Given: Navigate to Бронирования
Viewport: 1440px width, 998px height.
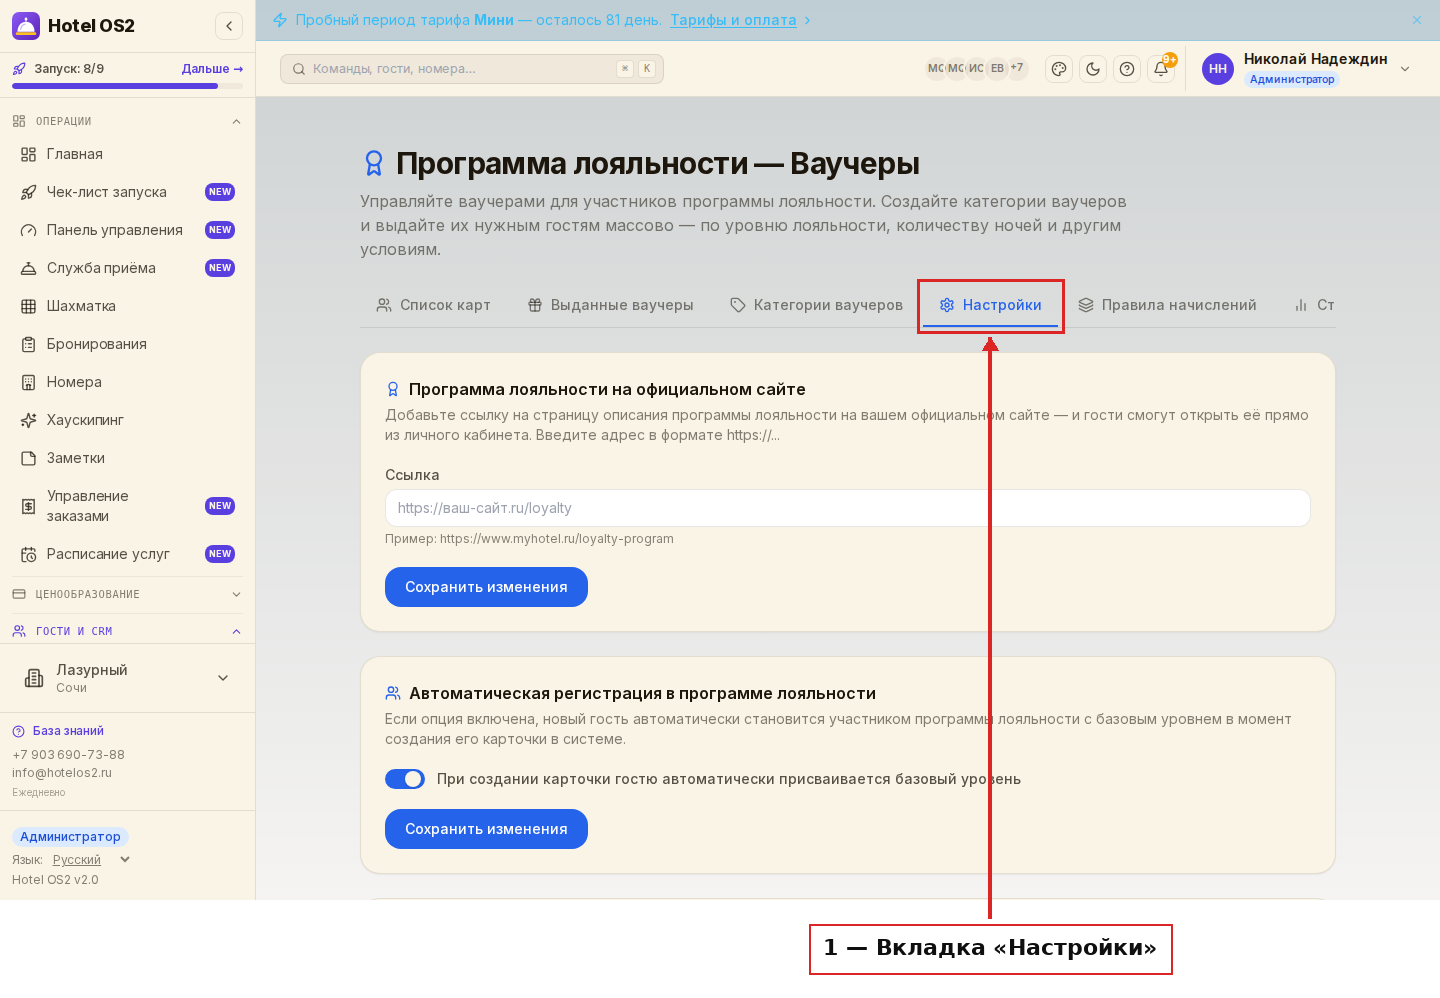Looking at the screenshot, I should point(127,344).
